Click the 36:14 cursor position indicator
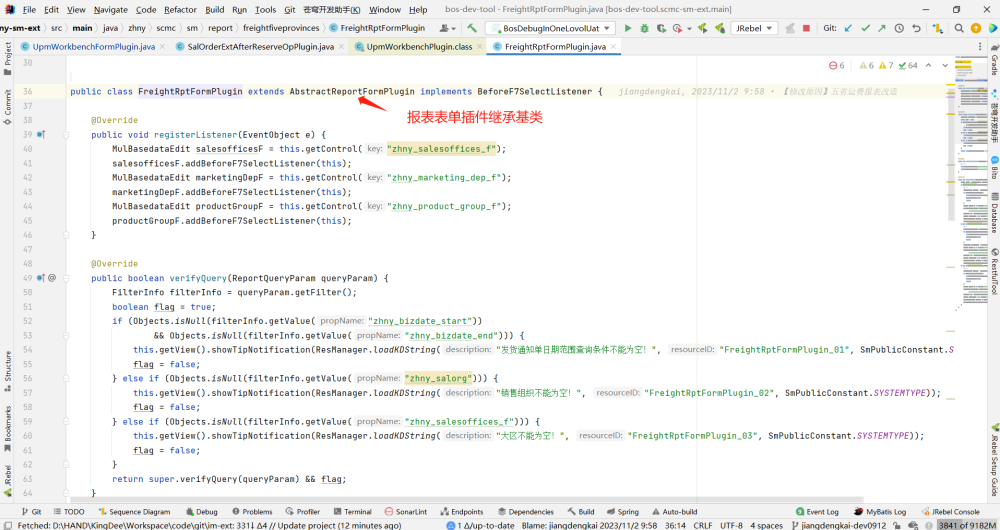The width and height of the screenshot is (1000, 530). (675, 526)
